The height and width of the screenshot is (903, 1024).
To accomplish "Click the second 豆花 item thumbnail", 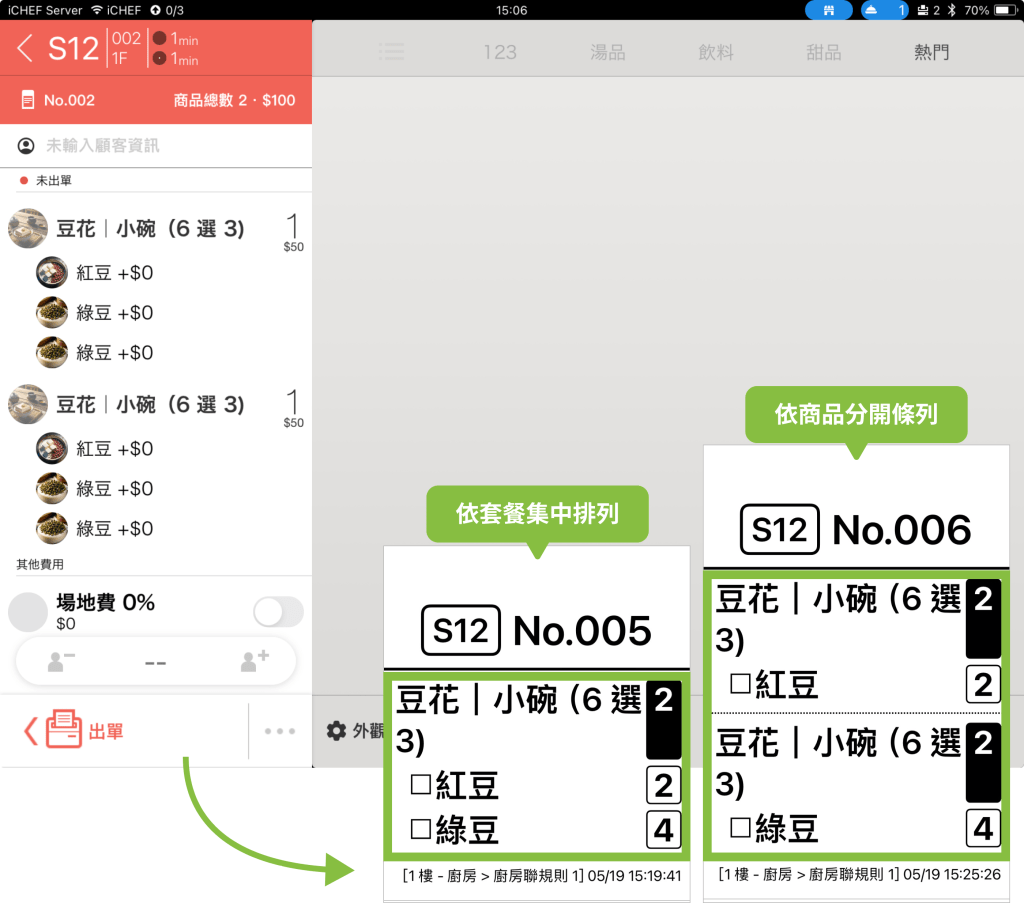I will (x=28, y=404).
